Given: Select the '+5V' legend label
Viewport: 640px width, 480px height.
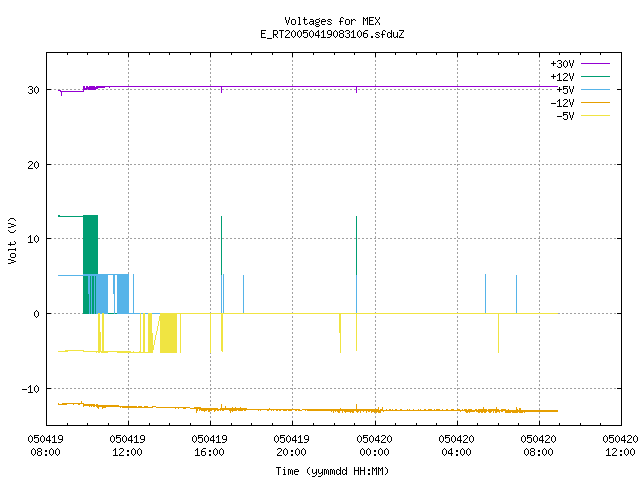Looking at the screenshot, I should [565, 90].
